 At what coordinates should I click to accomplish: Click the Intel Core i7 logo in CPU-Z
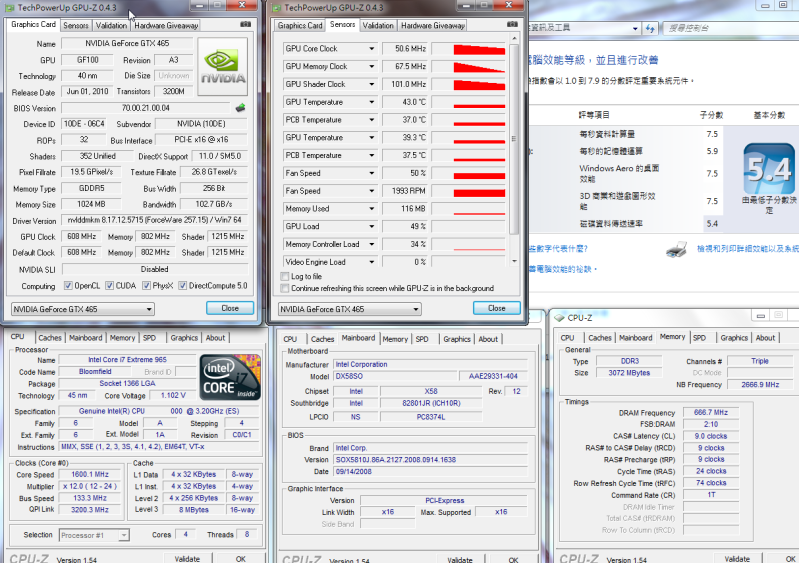[x=230, y=377]
